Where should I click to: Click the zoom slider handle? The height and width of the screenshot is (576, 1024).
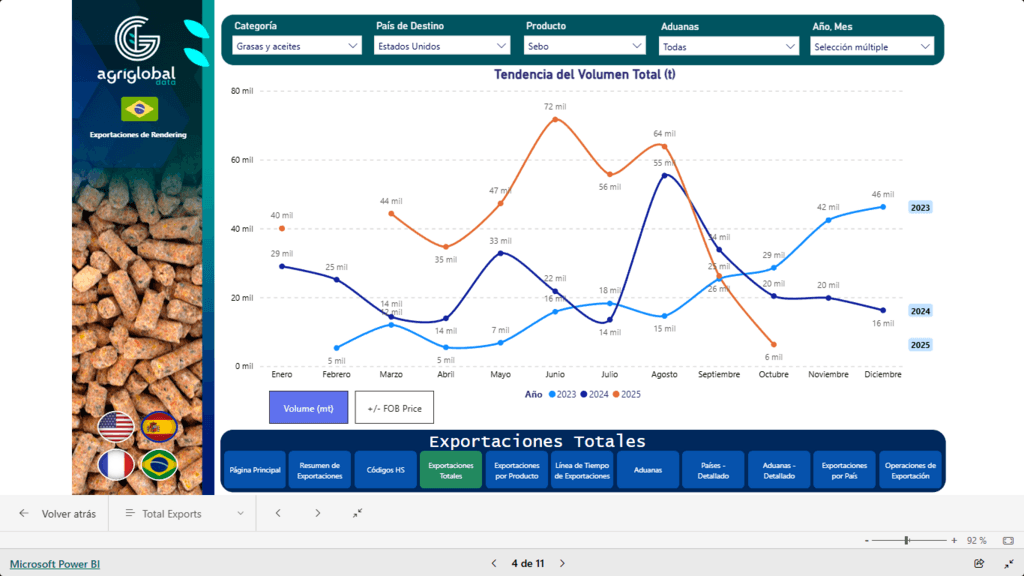tap(906, 540)
